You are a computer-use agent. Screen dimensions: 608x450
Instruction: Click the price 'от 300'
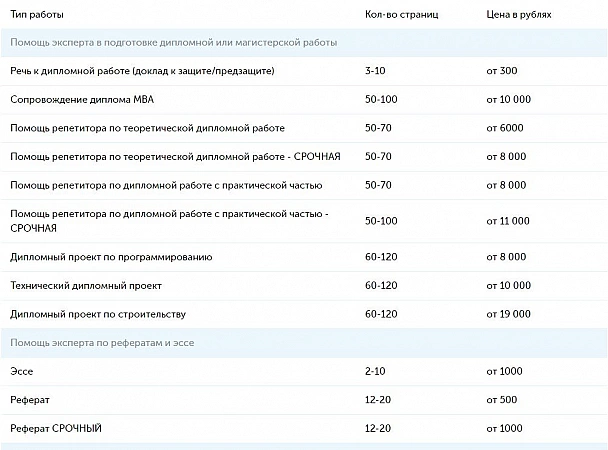point(502,72)
